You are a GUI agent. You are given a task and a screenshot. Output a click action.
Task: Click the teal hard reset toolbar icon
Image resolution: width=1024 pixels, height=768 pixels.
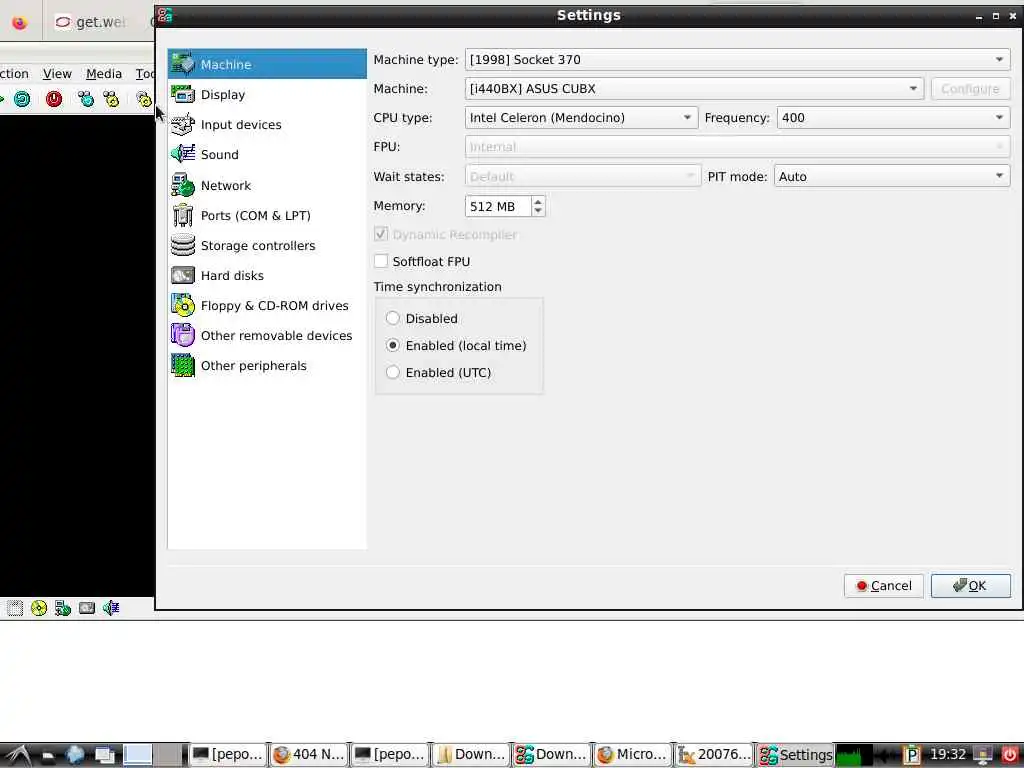coord(22,99)
